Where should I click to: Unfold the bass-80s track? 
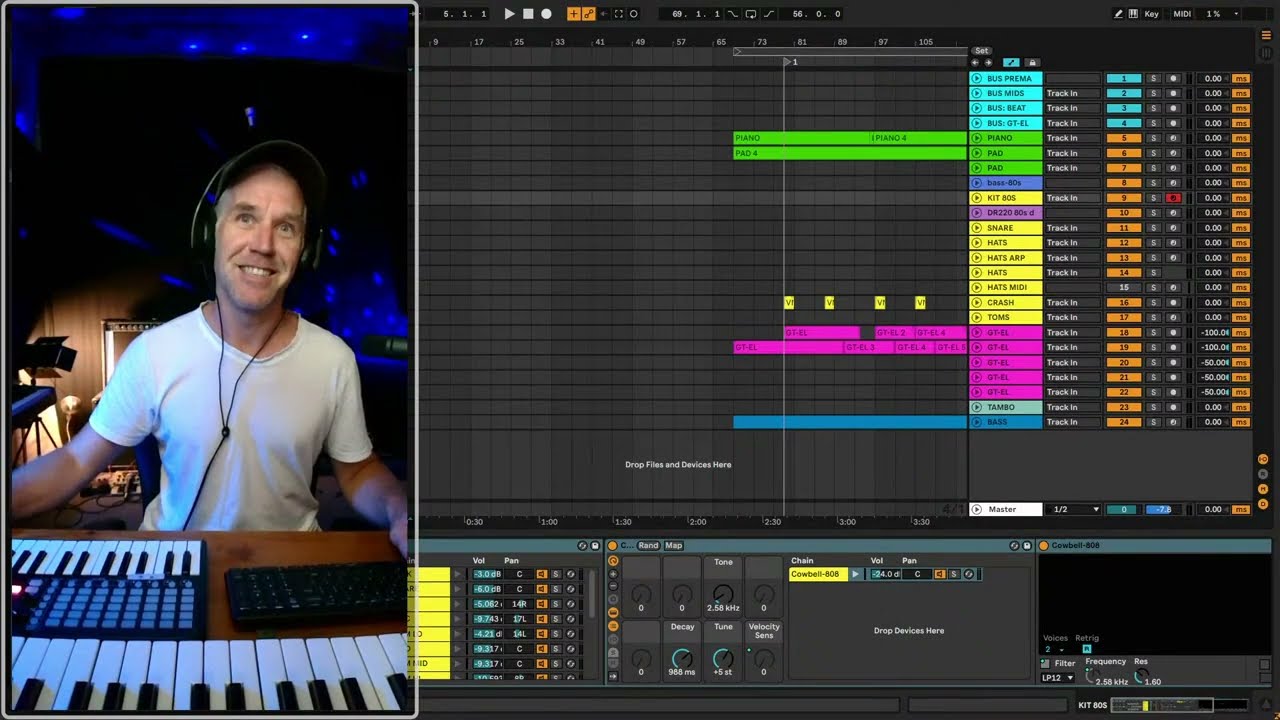(977, 183)
